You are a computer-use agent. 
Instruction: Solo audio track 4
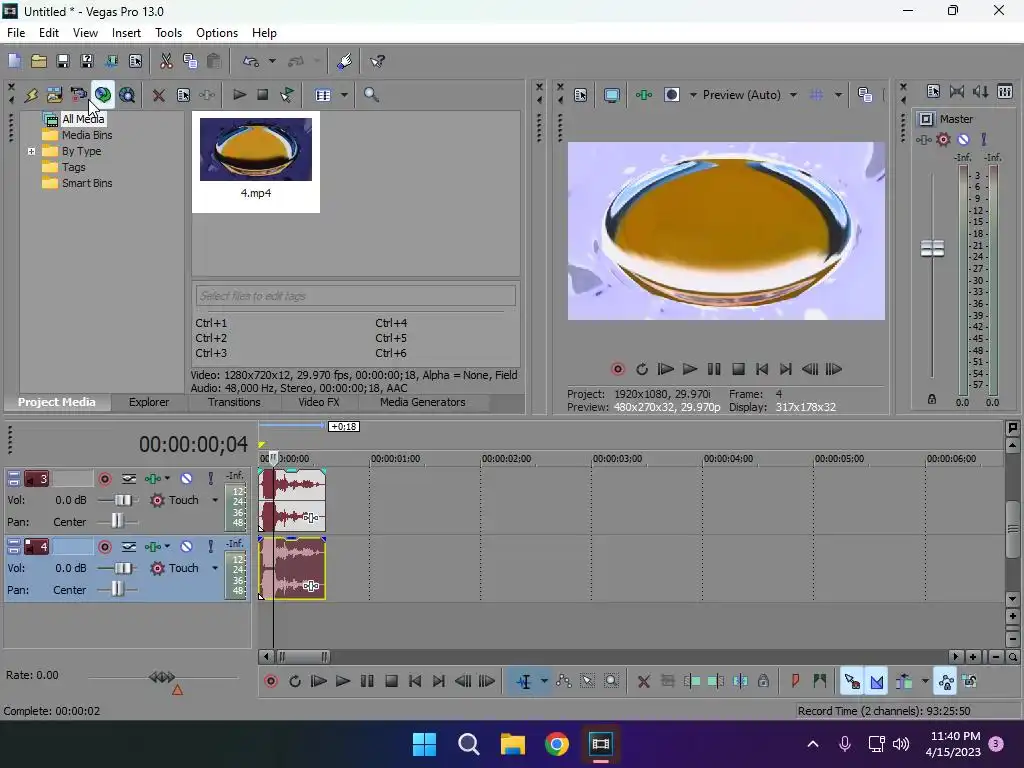(x=210, y=547)
